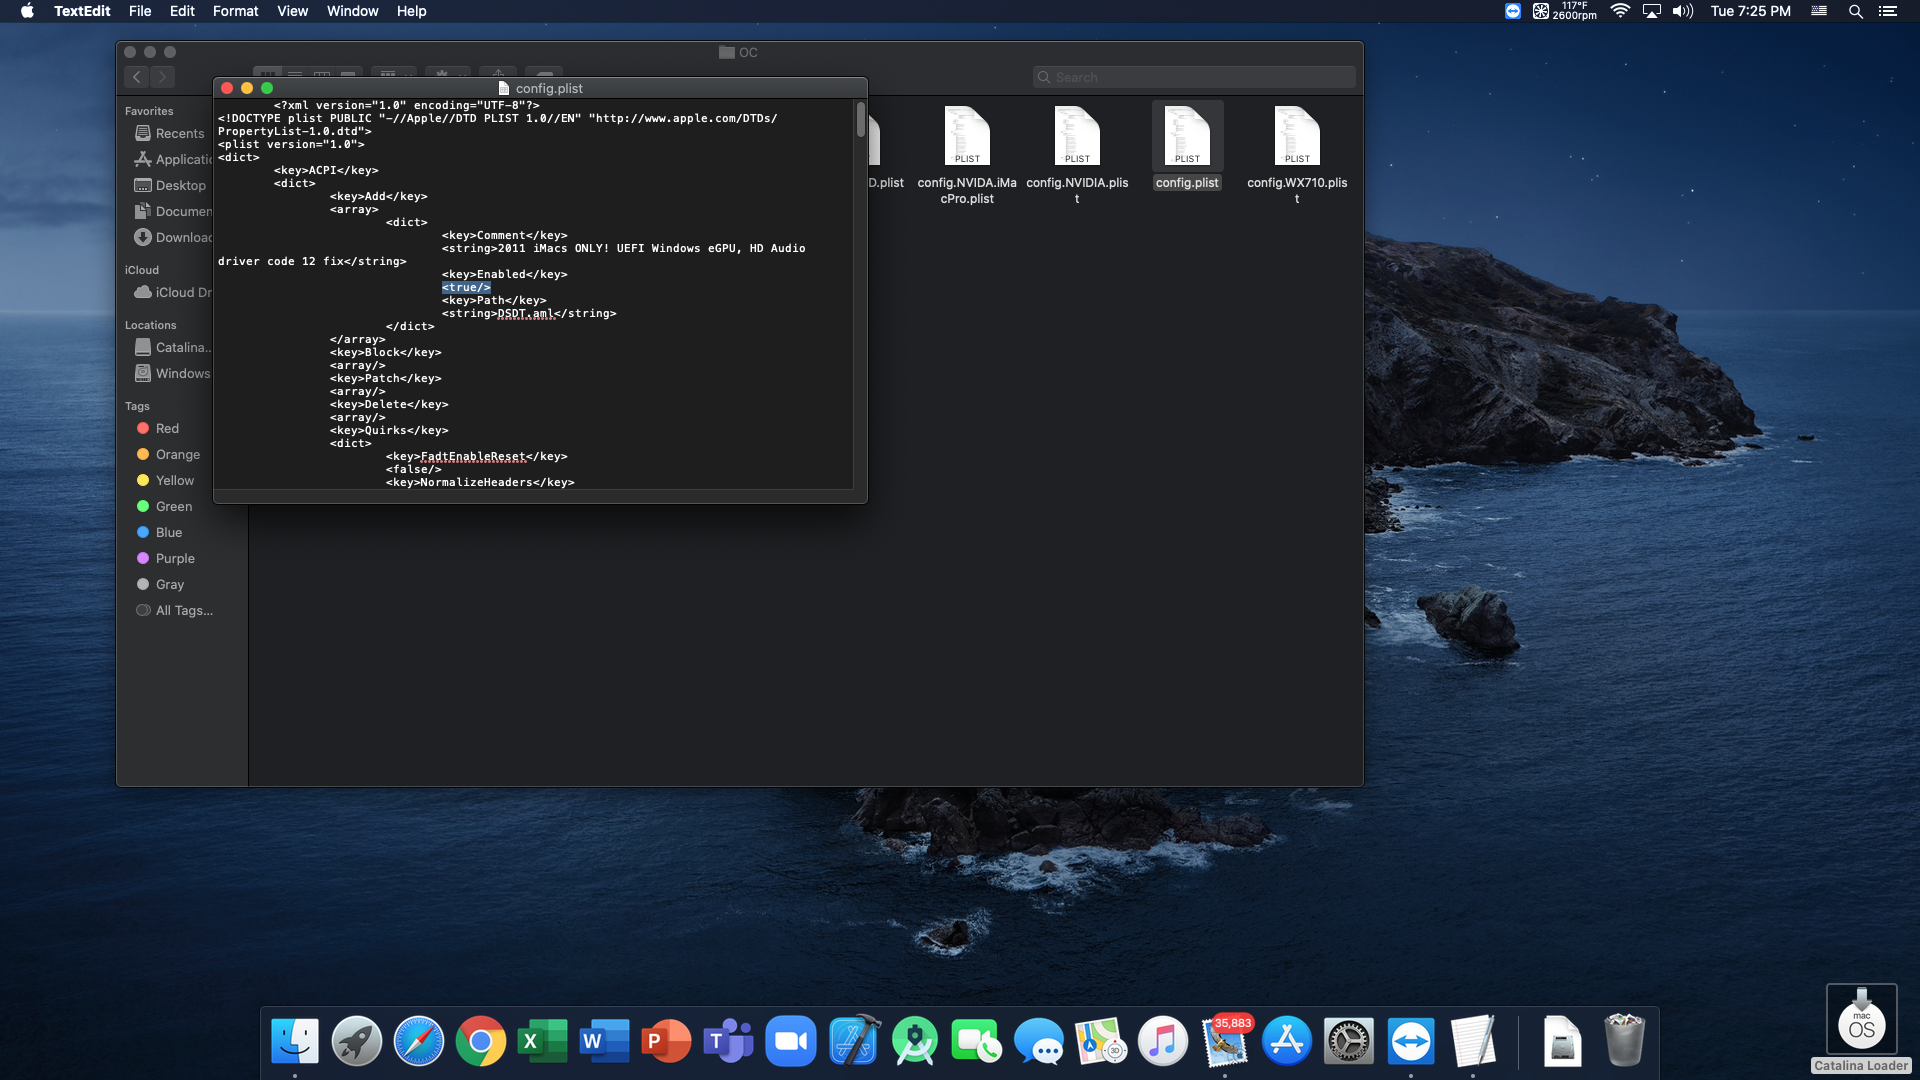Go to Desktop in Finder sidebar
This screenshot has width=1920, height=1080.
180,185
